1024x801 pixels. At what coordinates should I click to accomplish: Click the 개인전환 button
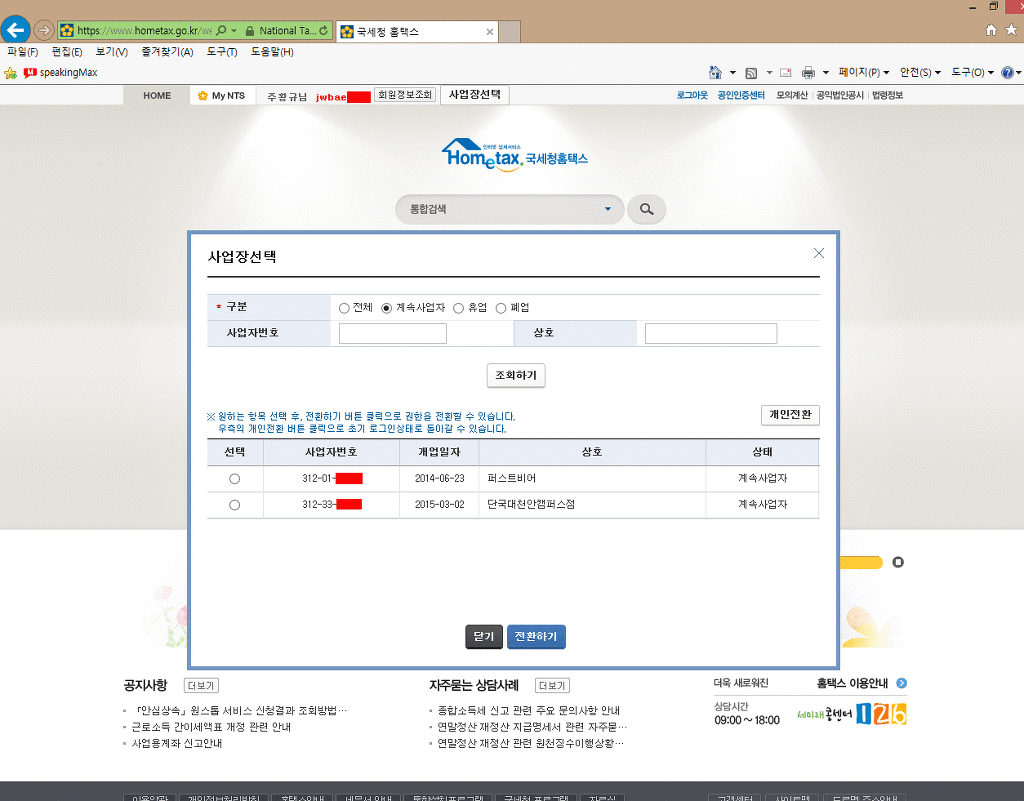pyautogui.click(x=790, y=415)
